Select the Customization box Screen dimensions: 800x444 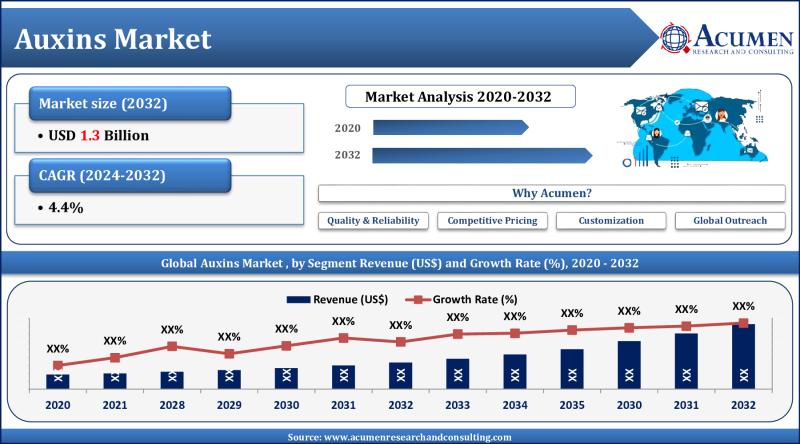[x=612, y=220]
